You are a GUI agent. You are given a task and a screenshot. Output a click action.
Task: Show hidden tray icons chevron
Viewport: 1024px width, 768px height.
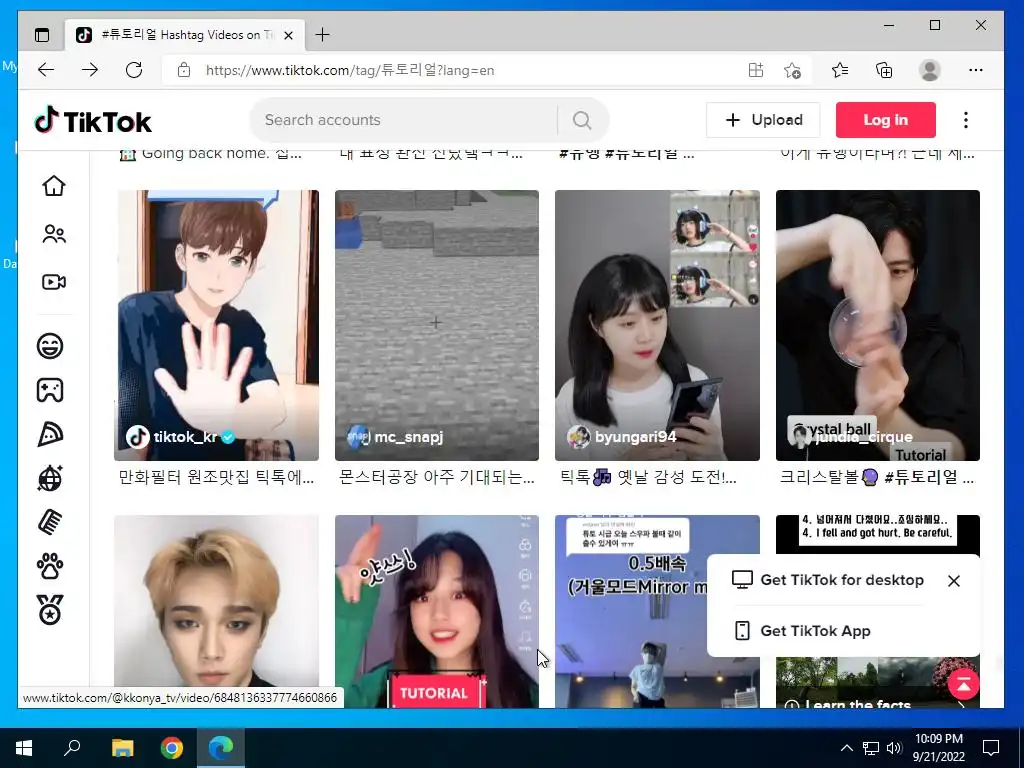846,748
